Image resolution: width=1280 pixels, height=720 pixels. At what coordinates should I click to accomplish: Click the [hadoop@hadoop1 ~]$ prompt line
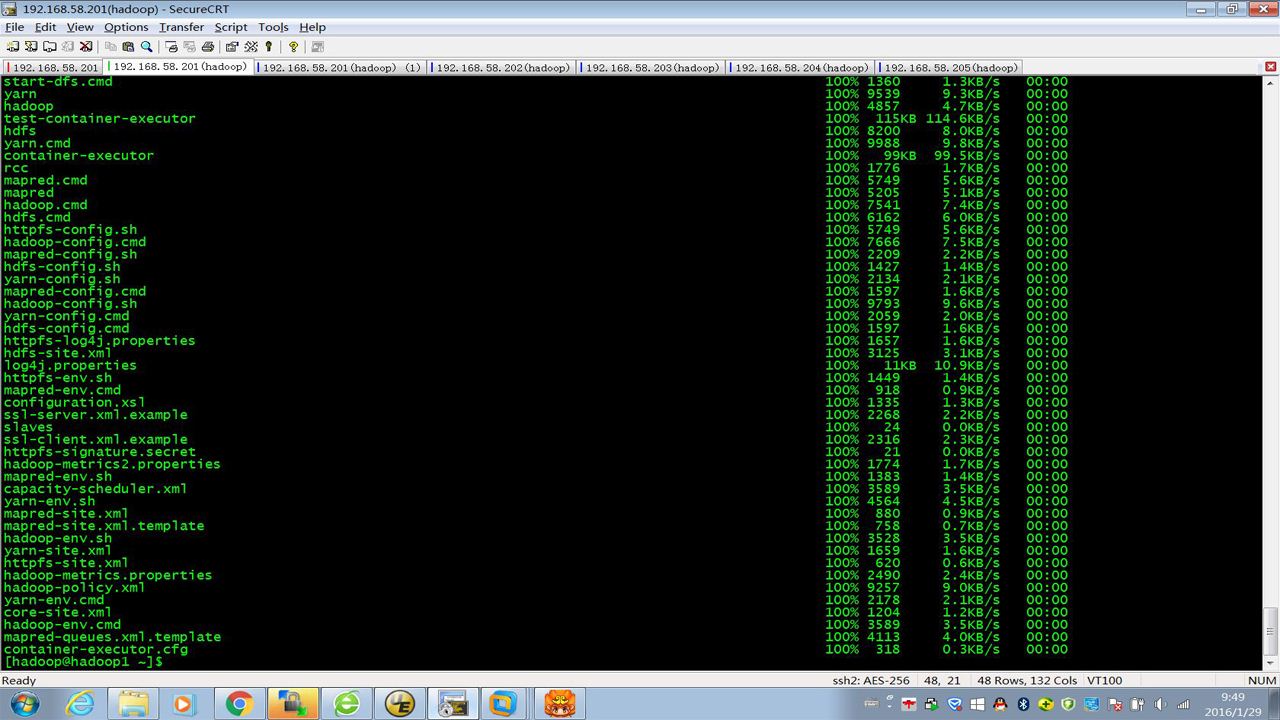83,662
